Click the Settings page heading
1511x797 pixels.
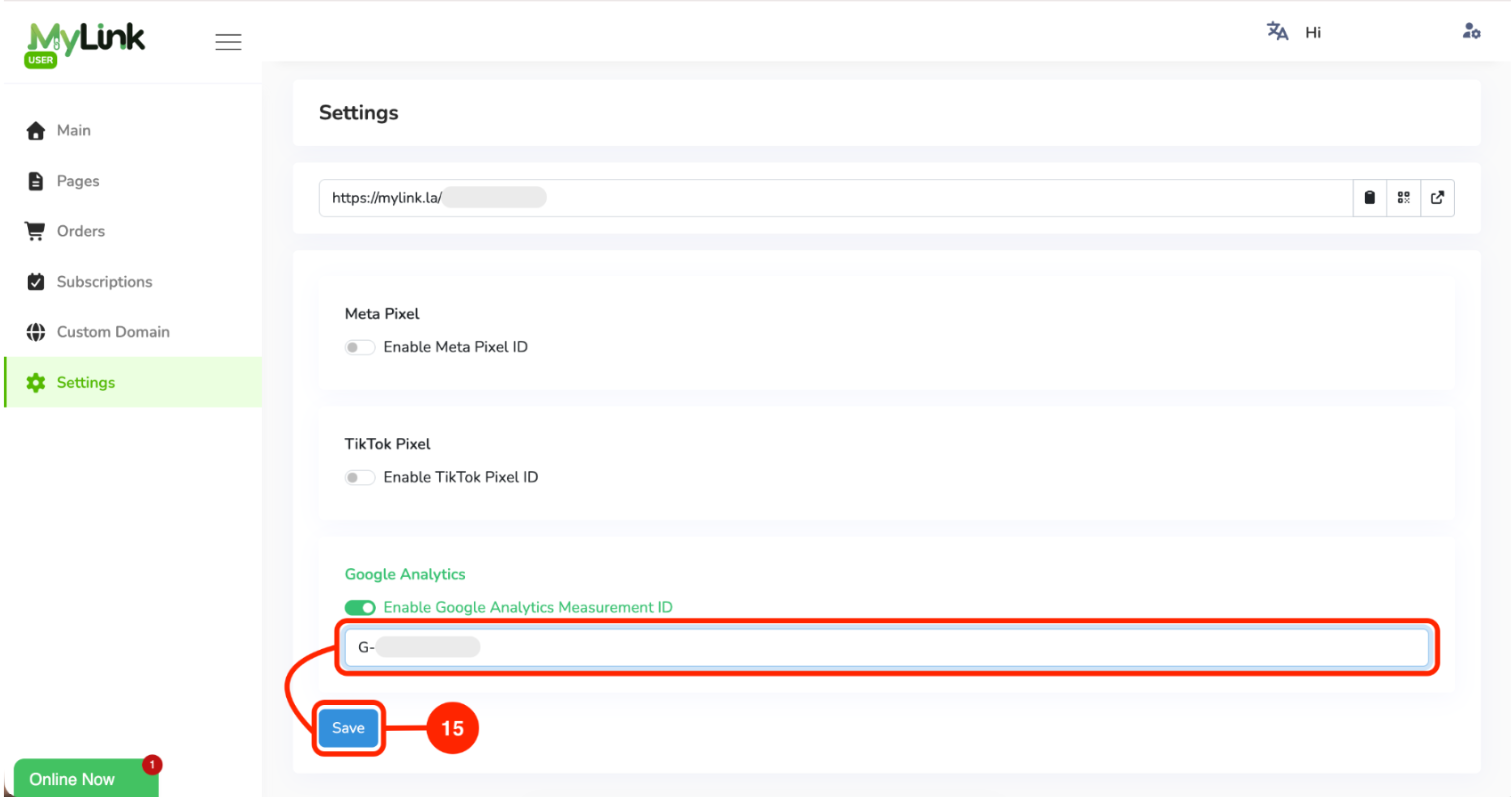coord(358,113)
